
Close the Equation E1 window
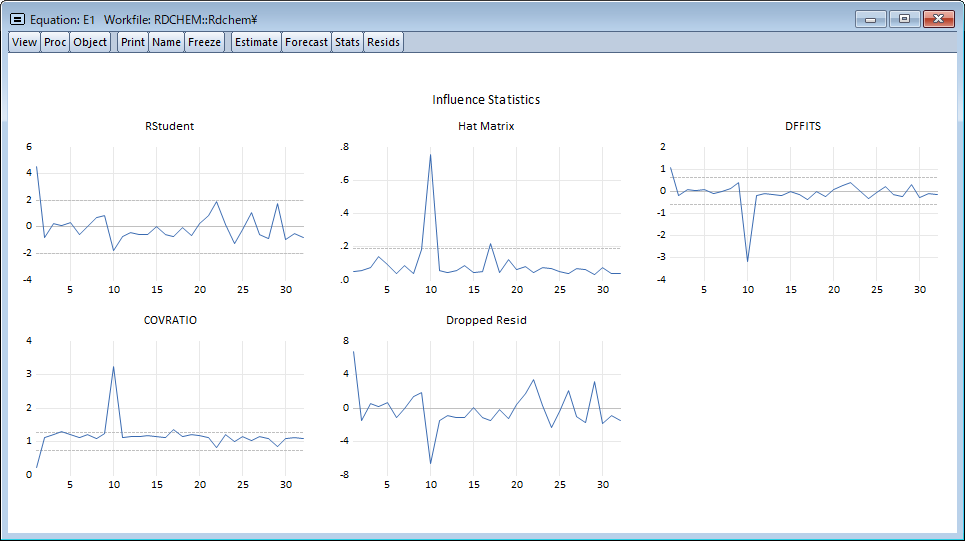939,20
